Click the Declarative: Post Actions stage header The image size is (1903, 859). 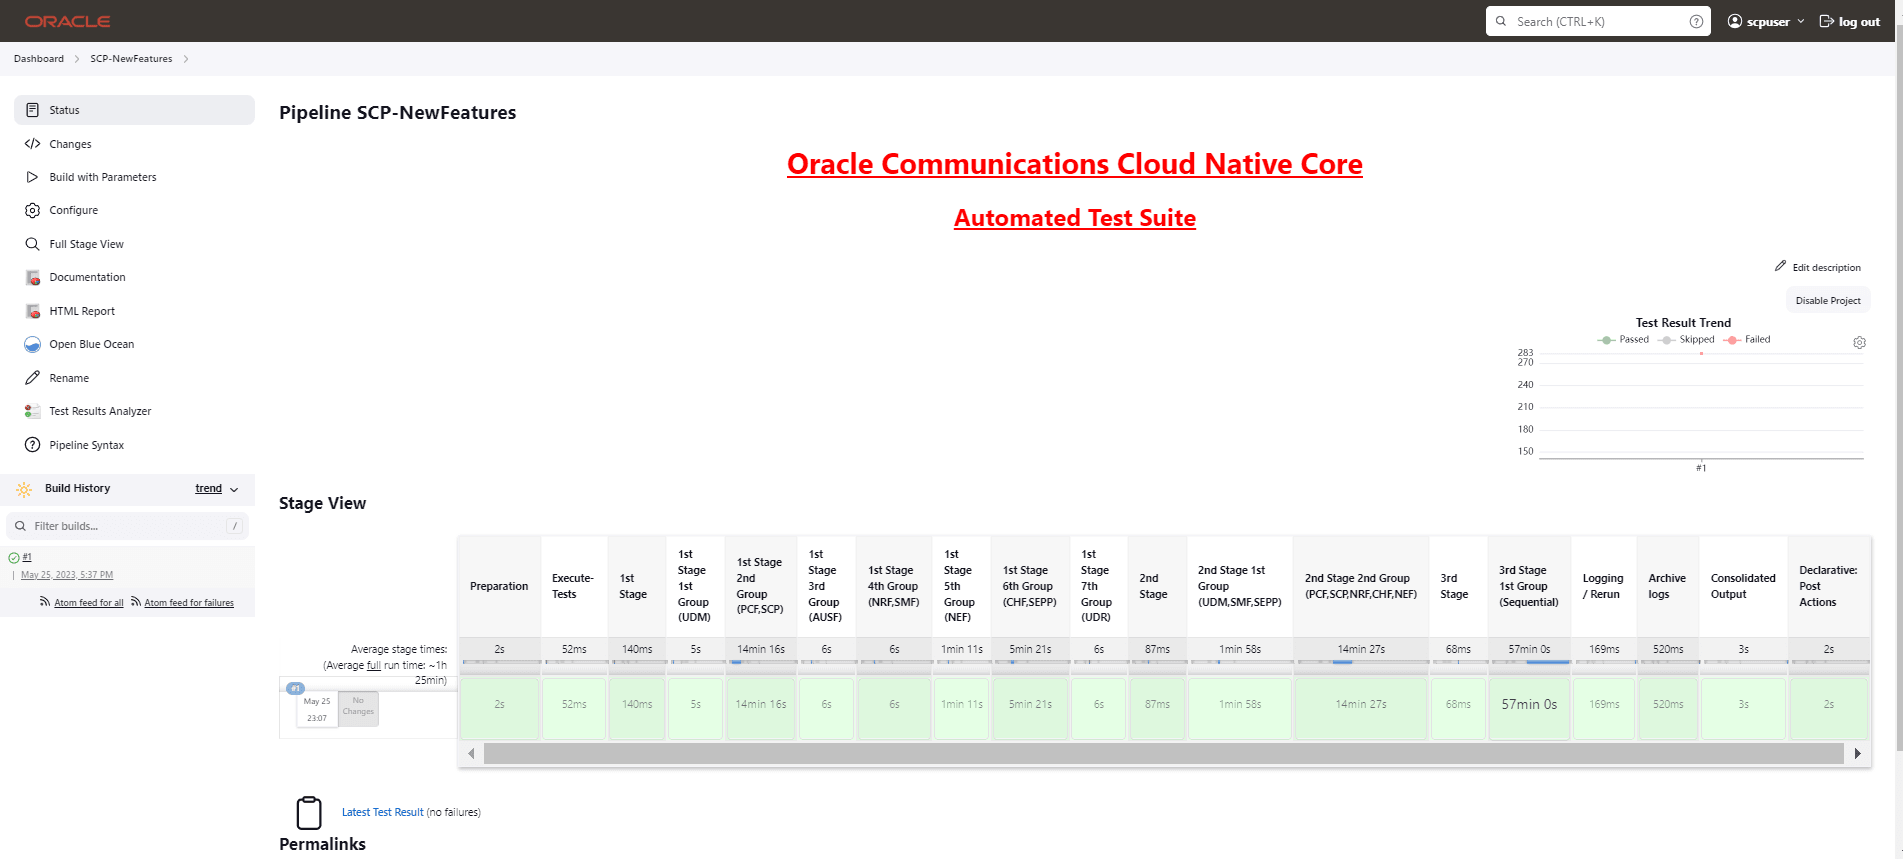1828,586
